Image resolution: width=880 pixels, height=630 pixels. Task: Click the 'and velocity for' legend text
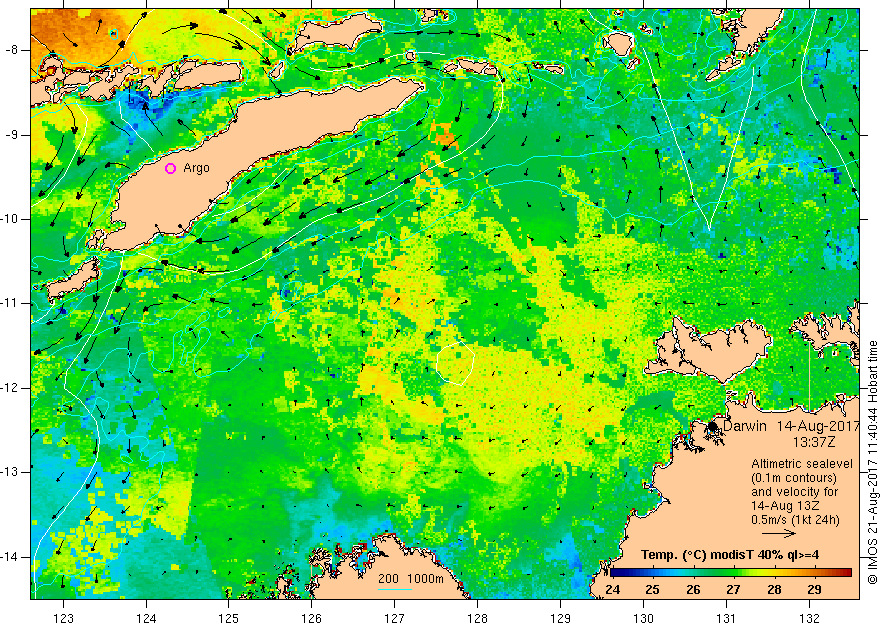795,492
